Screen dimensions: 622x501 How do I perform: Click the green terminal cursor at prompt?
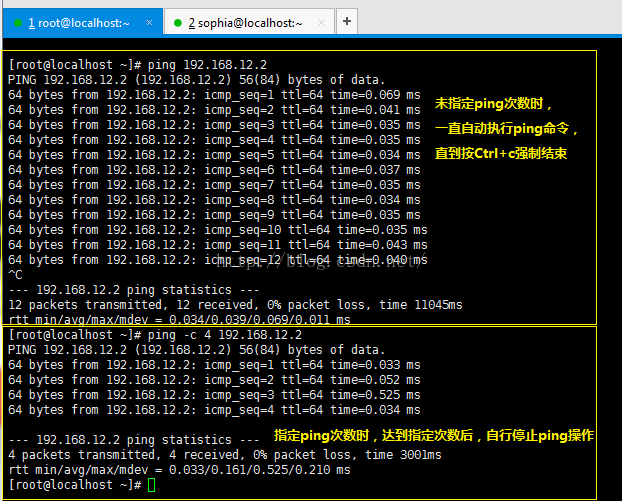[151, 485]
